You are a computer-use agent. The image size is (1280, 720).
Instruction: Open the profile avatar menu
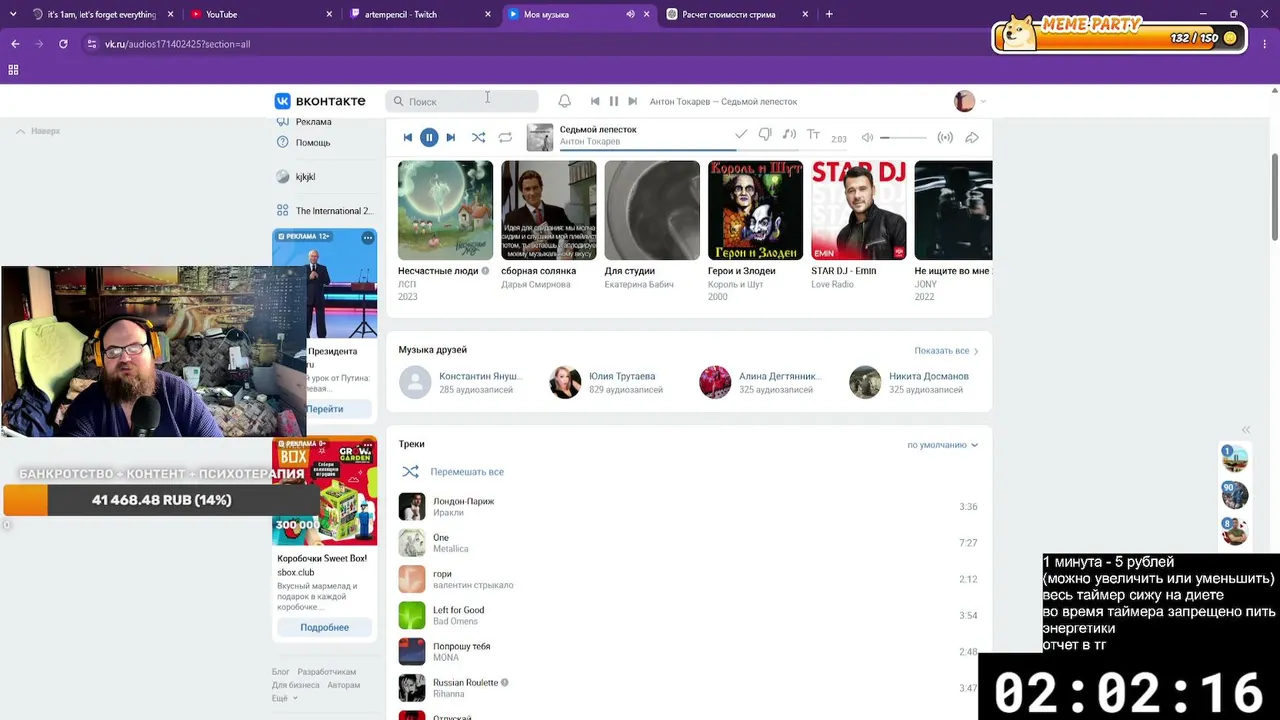point(969,101)
